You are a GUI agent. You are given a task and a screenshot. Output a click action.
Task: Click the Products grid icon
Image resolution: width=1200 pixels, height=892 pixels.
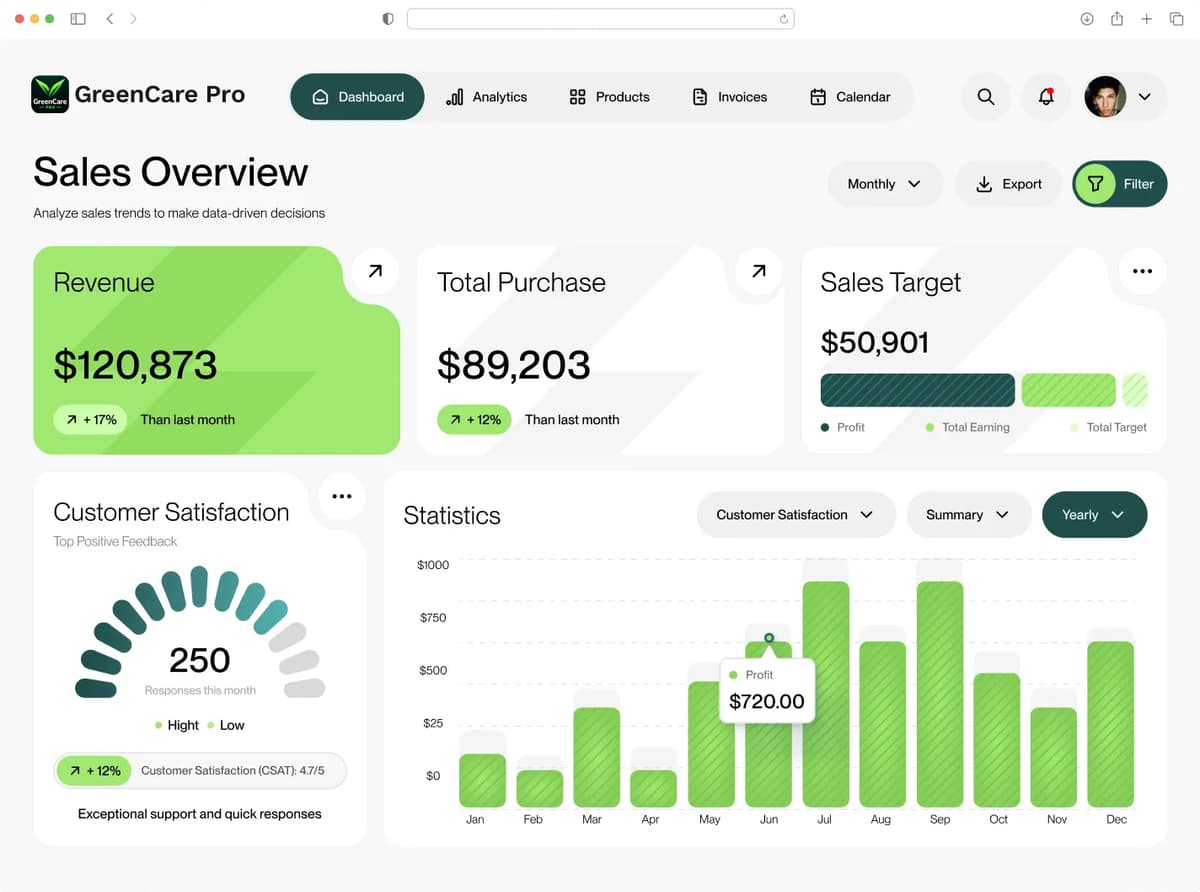[577, 97]
